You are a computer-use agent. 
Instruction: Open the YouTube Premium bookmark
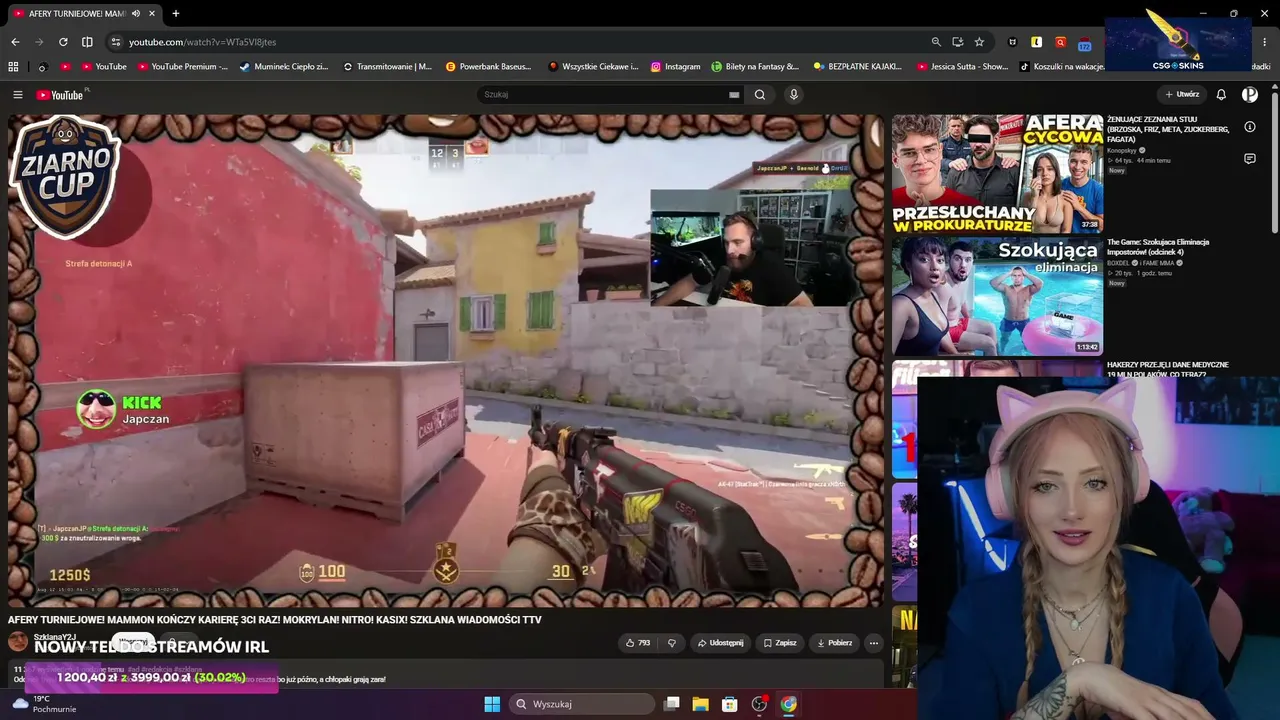[183, 67]
